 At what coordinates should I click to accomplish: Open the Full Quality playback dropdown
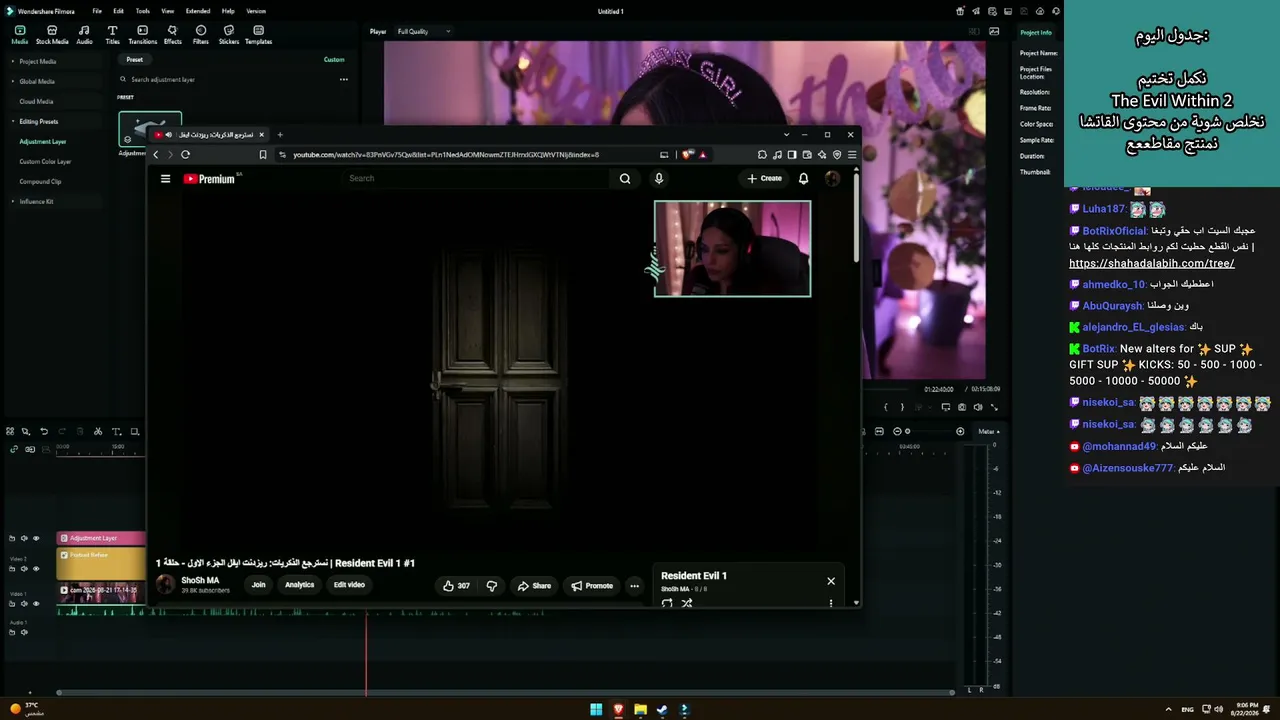(423, 31)
